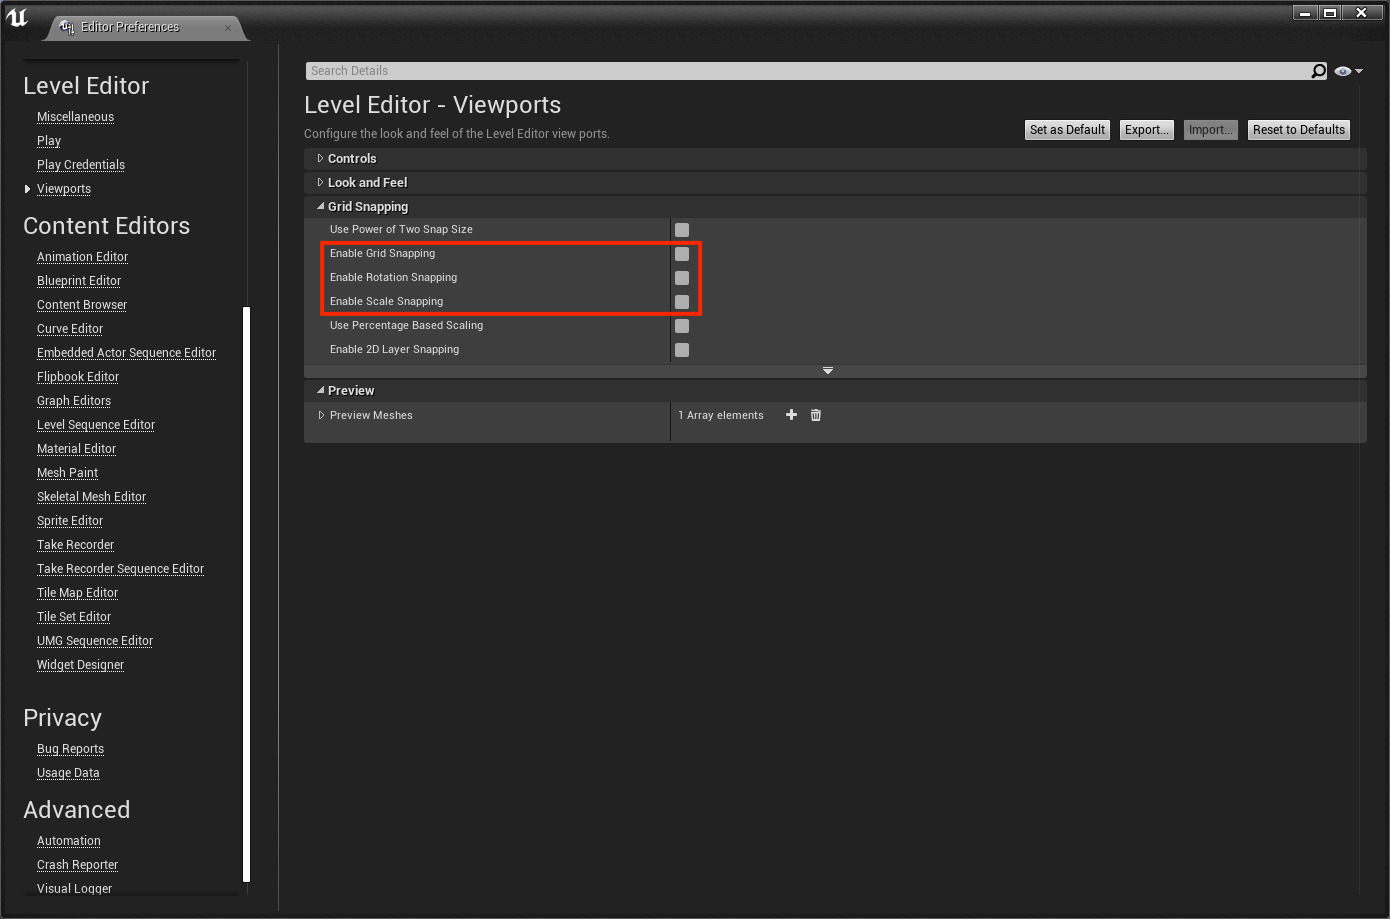This screenshot has height=919, width=1390.
Task: Check Use Power of Two Snap Size
Action: (x=682, y=230)
